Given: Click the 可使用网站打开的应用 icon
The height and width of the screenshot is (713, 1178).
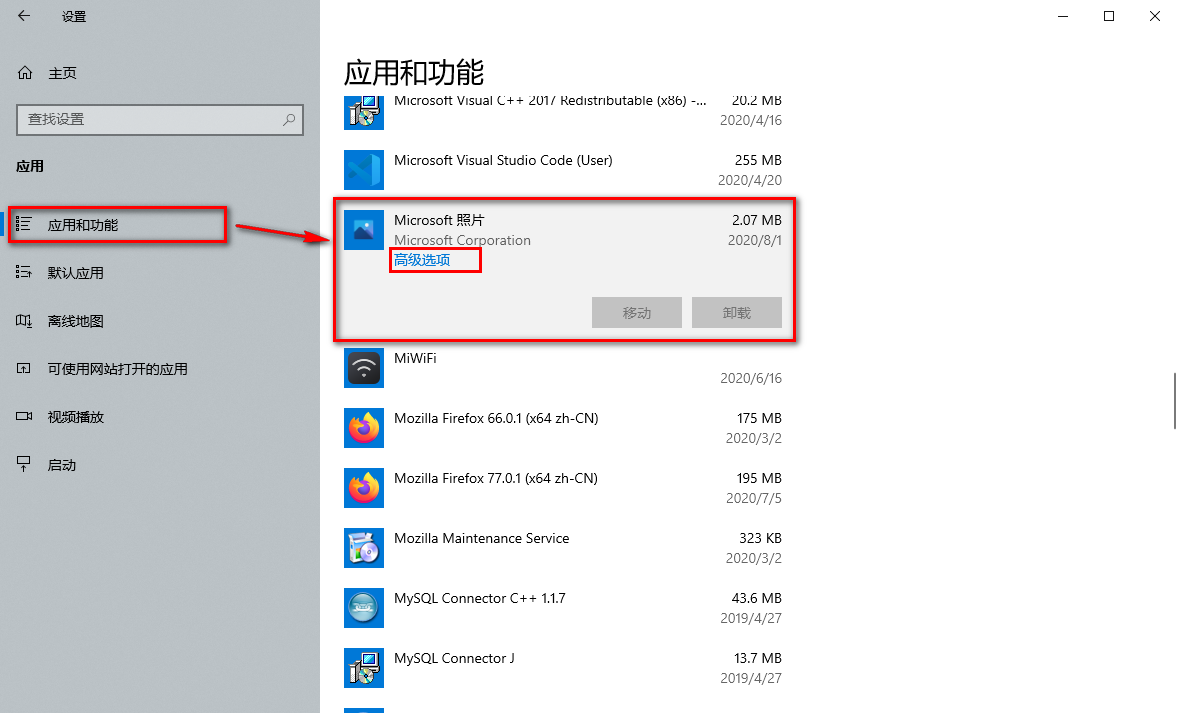Looking at the screenshot, I should [23, 368].
